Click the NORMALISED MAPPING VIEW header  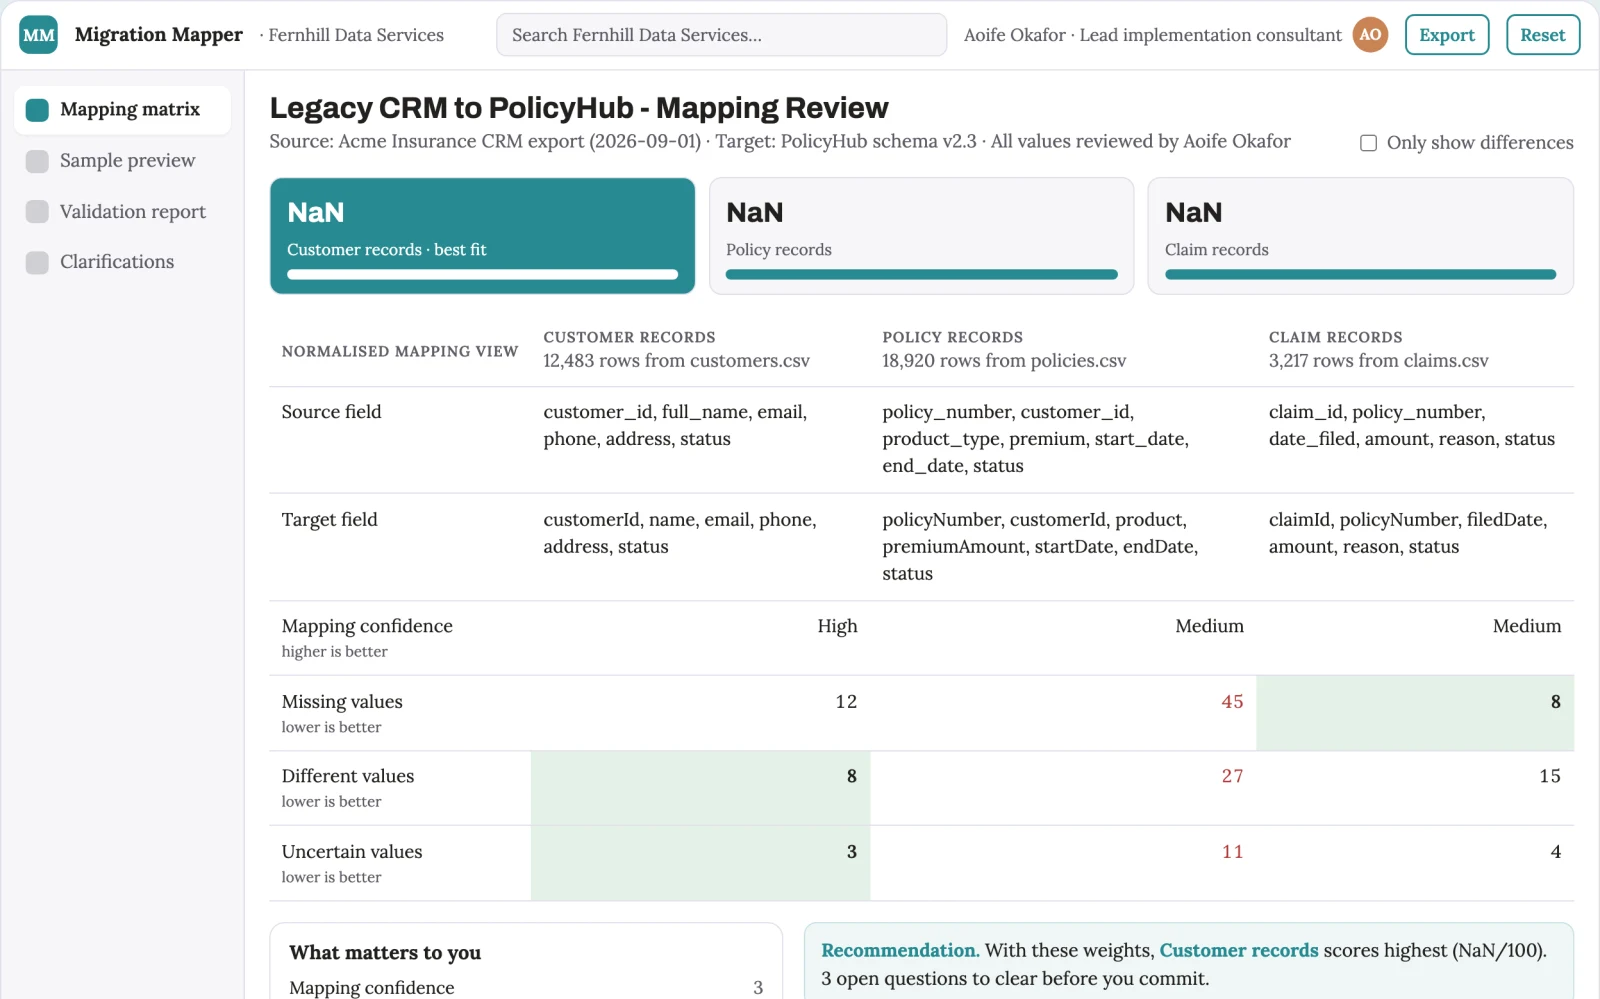coord(400,352)
